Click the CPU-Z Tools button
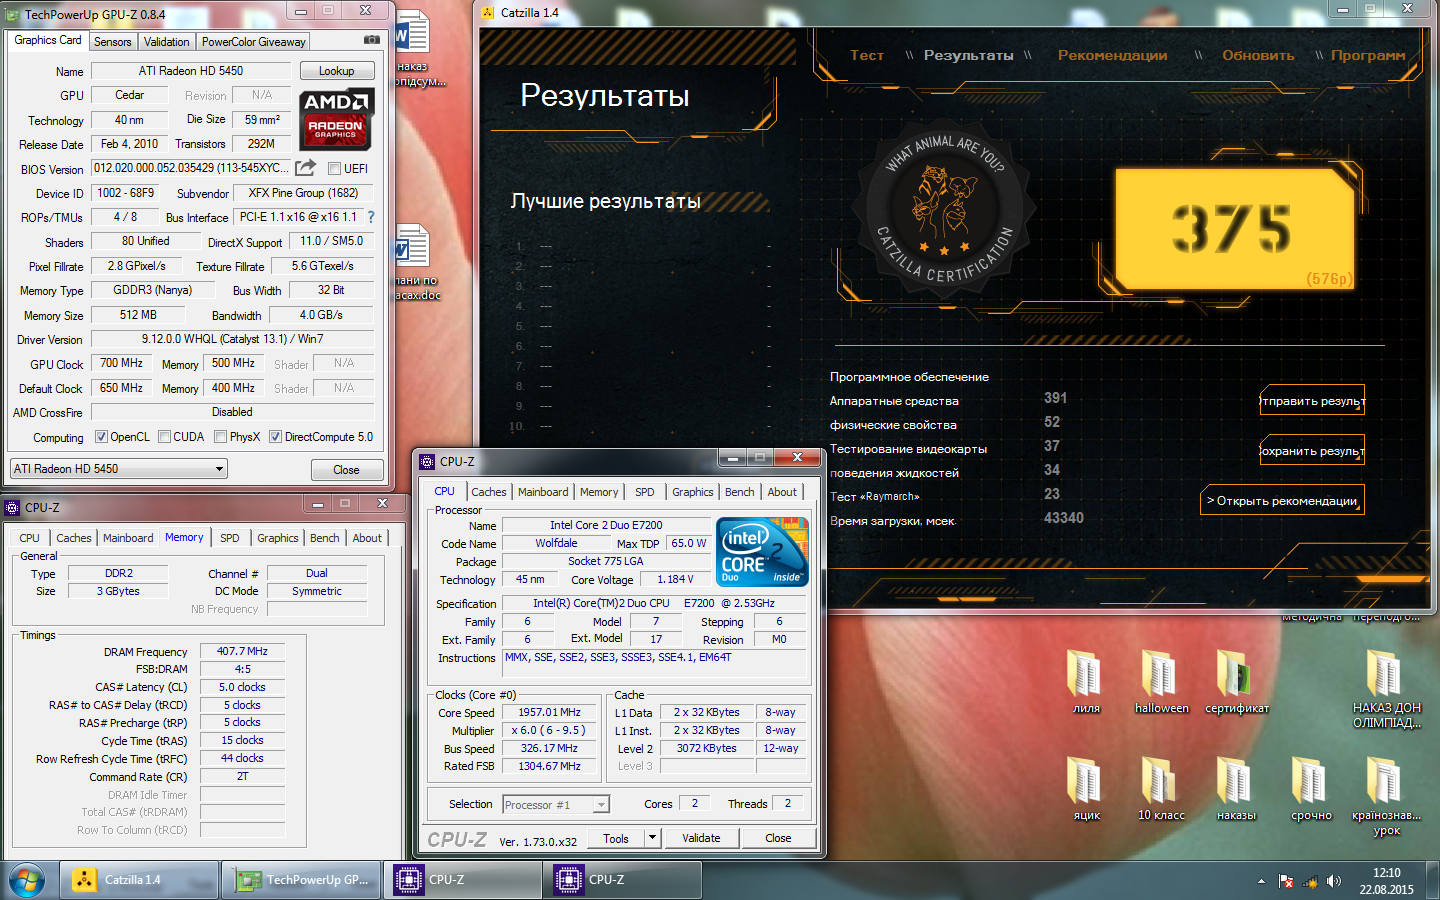 pos(616,838)
